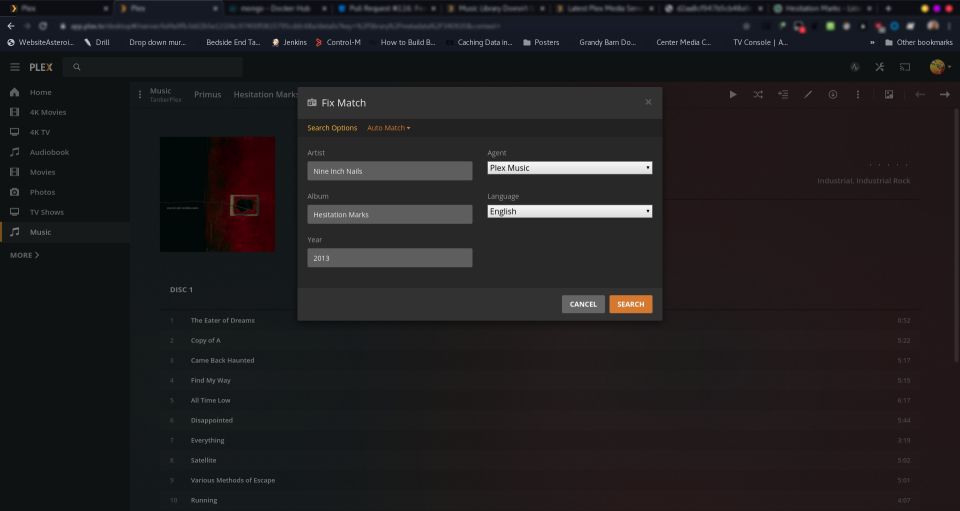Click the Hesitation Marks album cover
This screenshot has height=511, width=960.
coord(217,194)
